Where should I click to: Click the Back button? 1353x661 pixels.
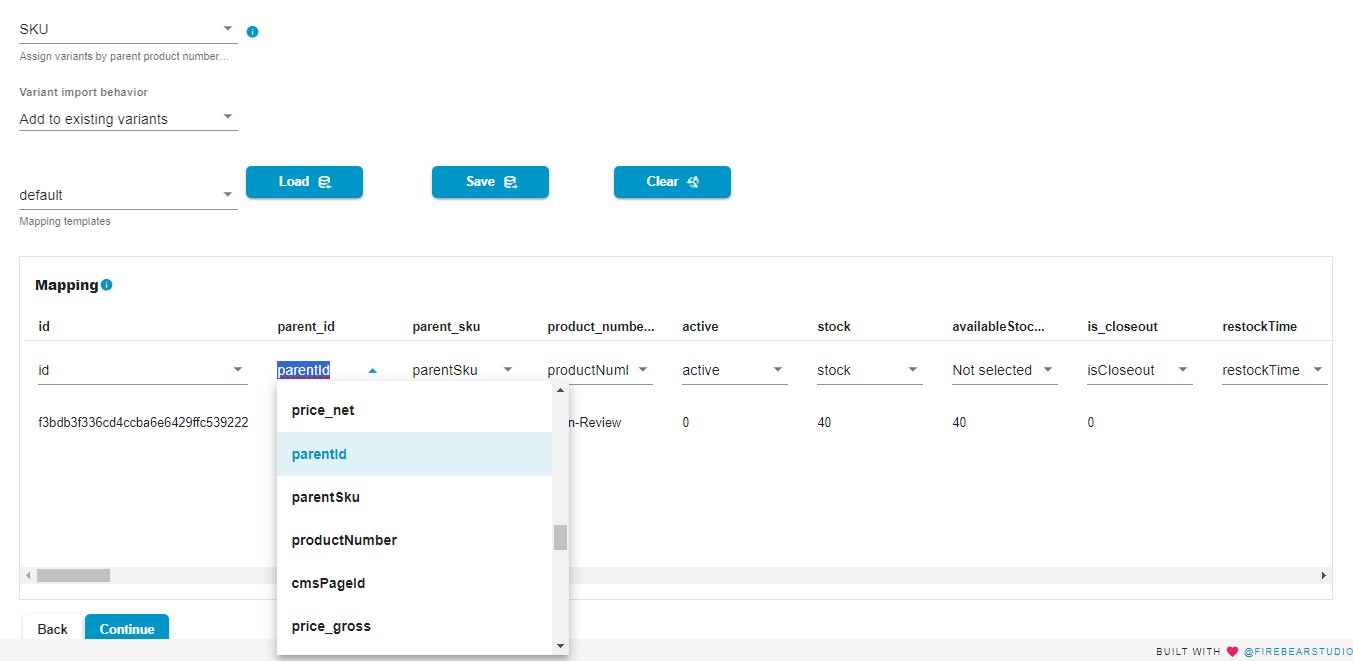(x=51, y=629)
